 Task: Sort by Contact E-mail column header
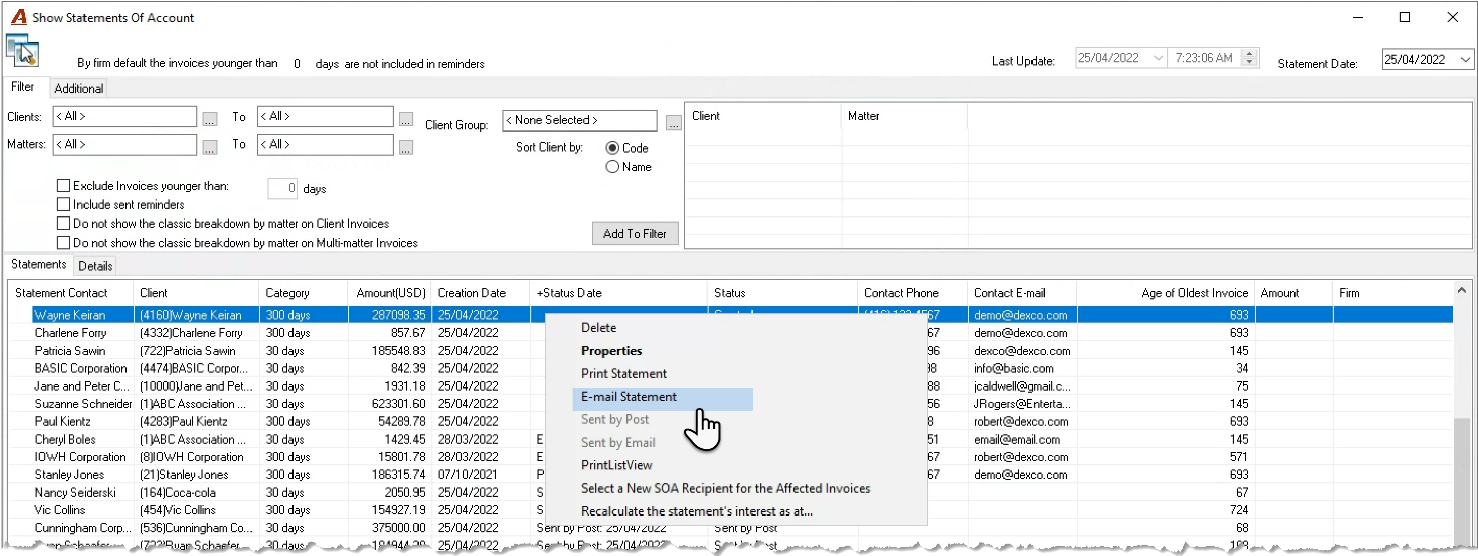[x=1022, y=293]
